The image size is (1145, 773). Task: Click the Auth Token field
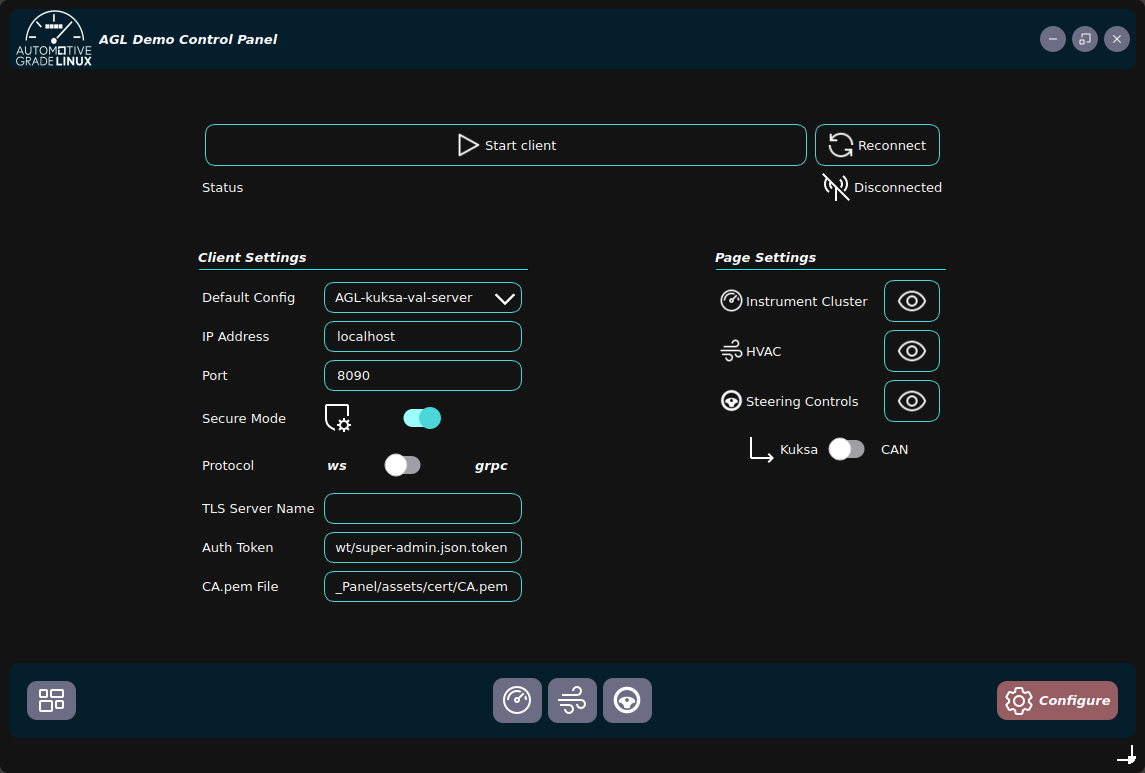423,547
